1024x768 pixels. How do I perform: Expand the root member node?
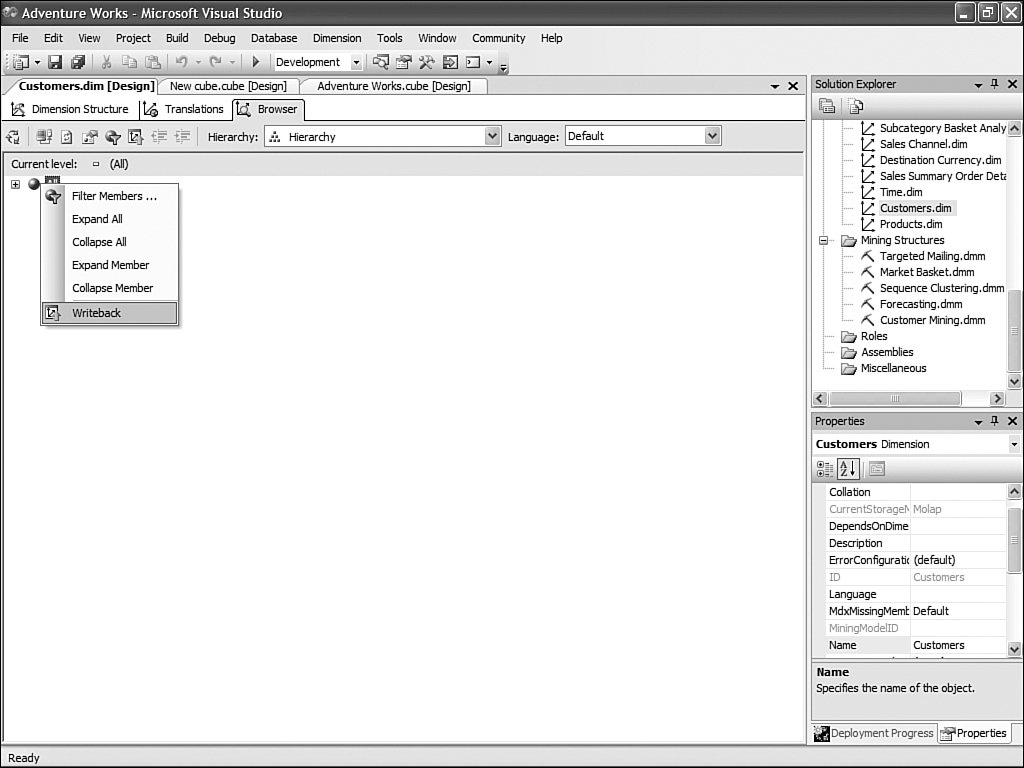16,184
